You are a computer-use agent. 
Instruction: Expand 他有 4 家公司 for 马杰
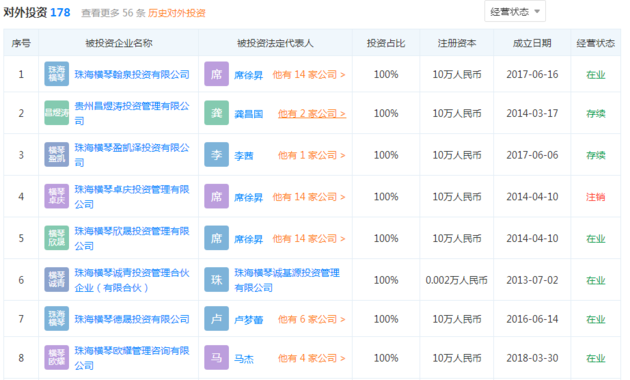tap(312, 358)
